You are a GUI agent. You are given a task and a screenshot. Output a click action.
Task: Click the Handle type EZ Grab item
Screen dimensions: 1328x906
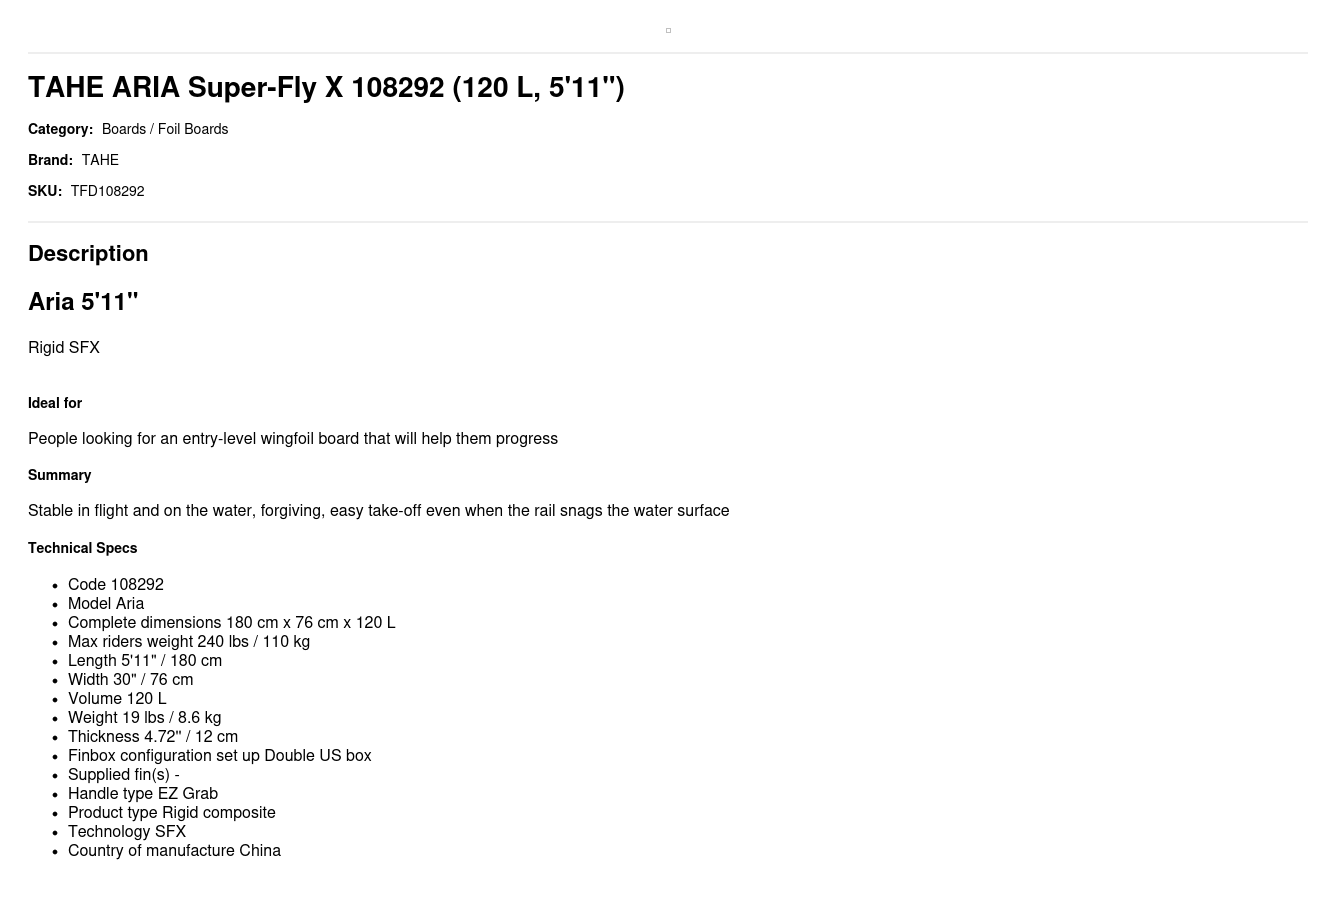click(143, 794)
